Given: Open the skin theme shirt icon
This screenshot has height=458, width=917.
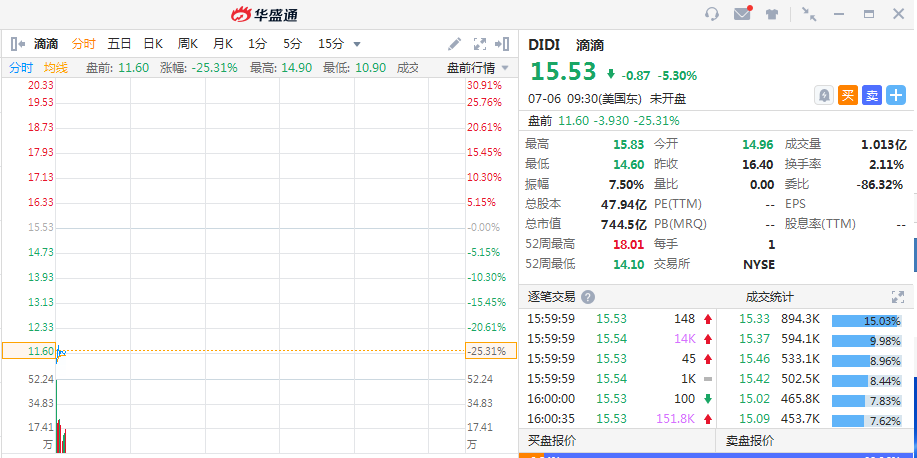Looking at the screenshot, I should [x=772, y=14].
